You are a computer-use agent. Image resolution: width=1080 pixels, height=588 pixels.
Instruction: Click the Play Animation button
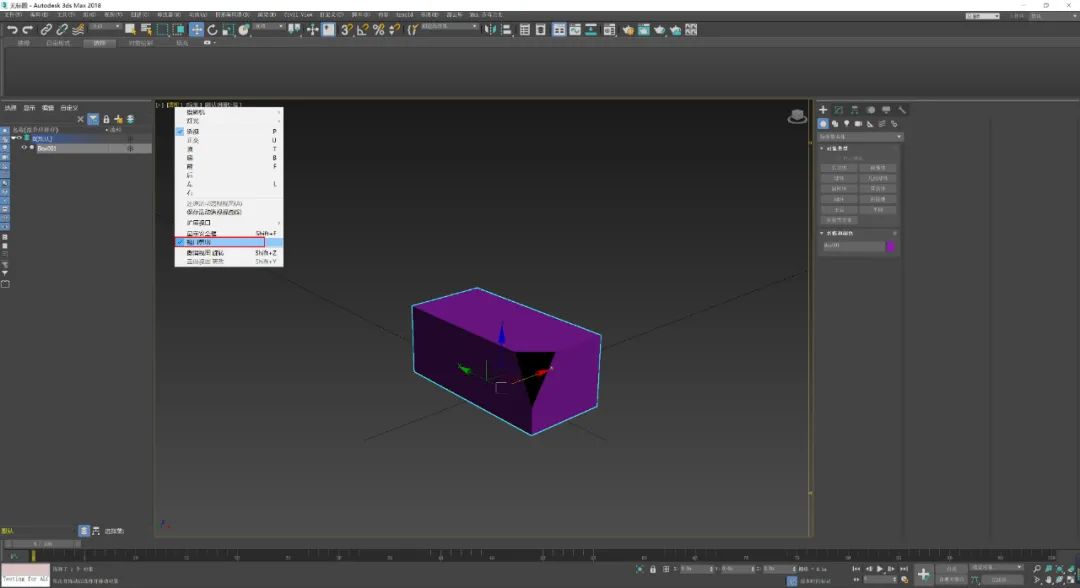[880, 569]
